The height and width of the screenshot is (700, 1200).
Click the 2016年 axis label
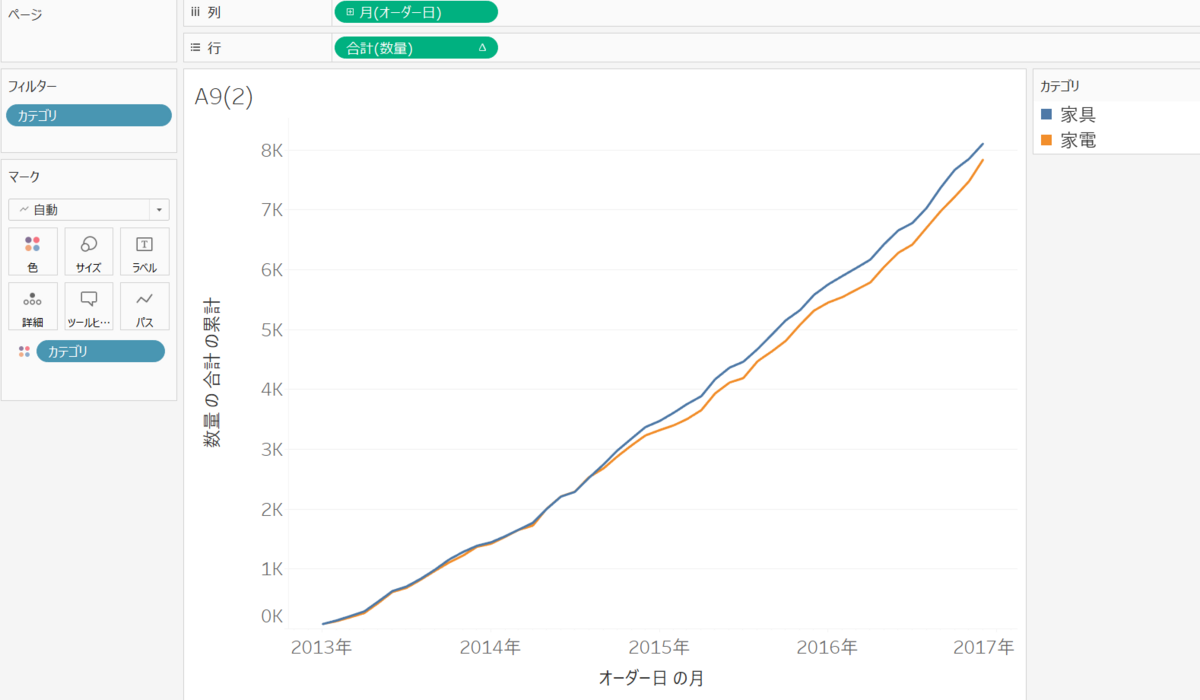827,647
